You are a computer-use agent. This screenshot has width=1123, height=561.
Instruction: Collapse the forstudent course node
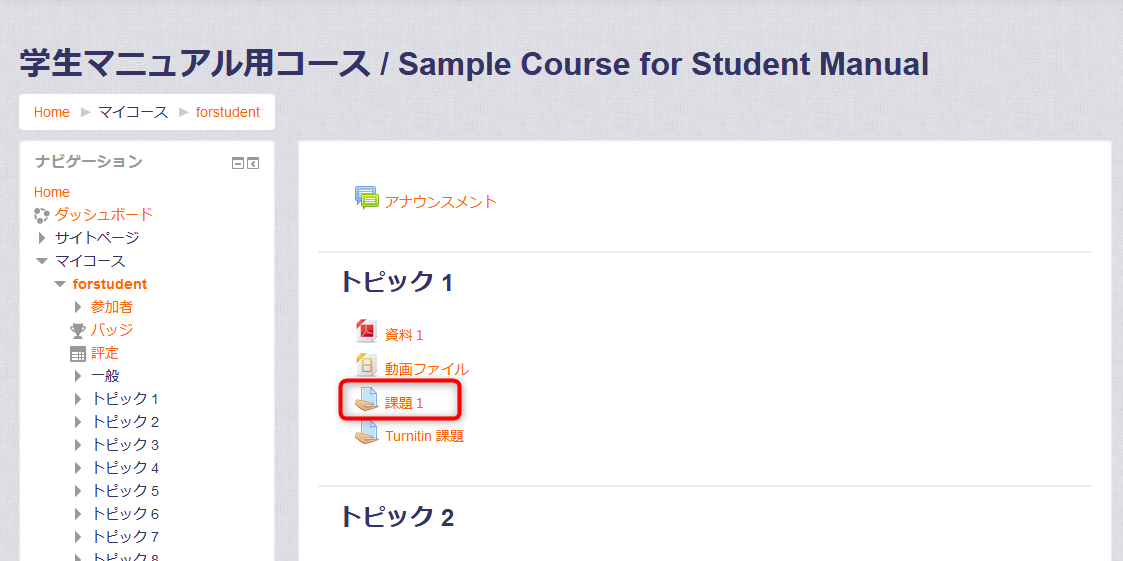[x=60, y=284]
